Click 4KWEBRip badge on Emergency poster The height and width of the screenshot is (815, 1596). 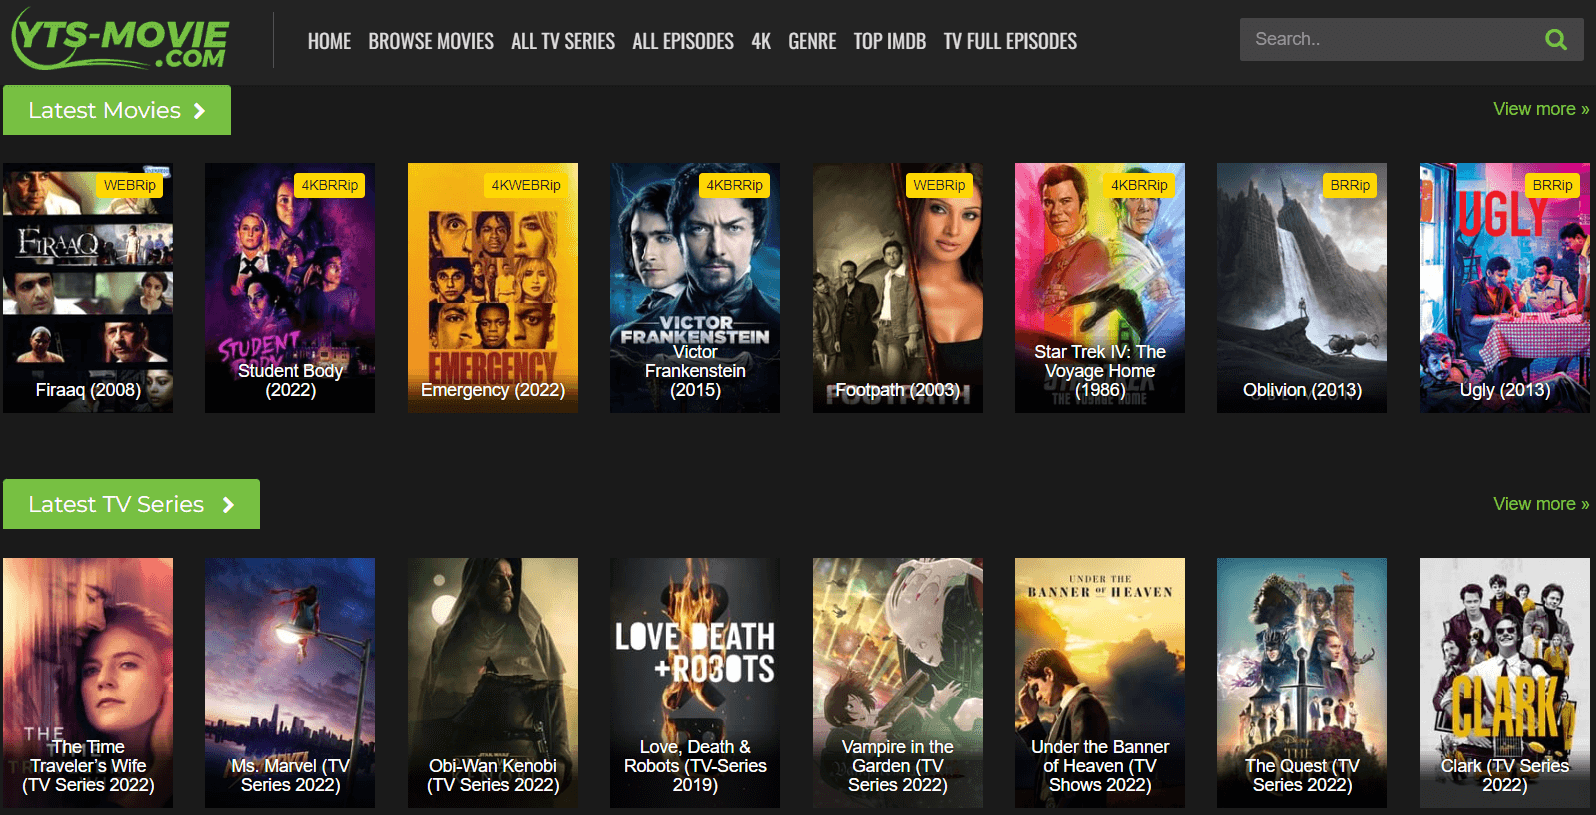[x=526, y=185]
